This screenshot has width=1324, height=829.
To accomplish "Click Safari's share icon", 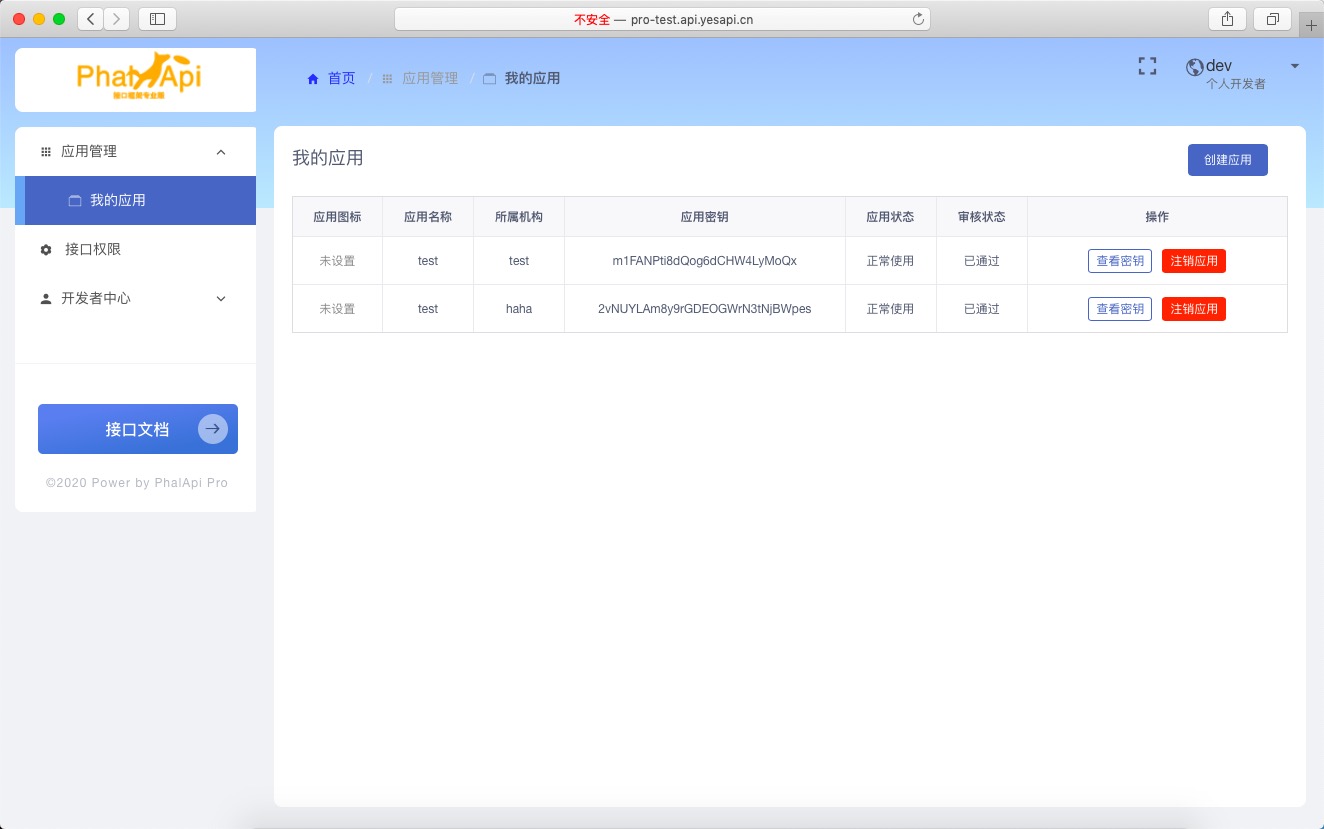I will [1227, 19].
